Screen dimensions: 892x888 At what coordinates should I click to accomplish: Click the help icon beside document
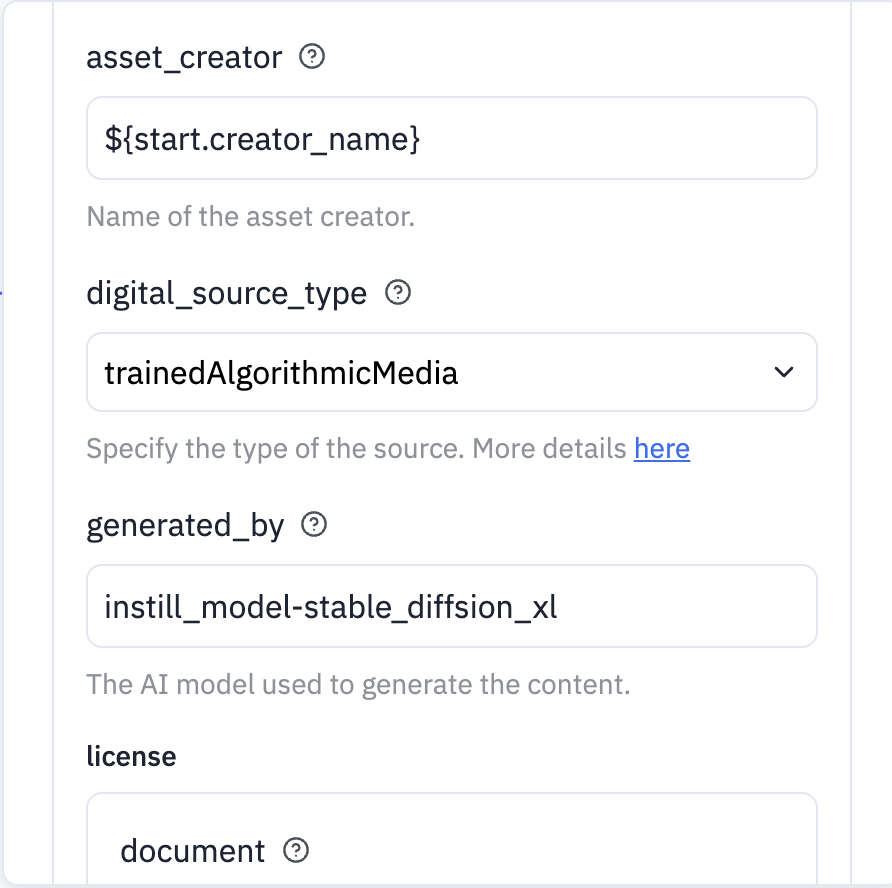point(296,851)
